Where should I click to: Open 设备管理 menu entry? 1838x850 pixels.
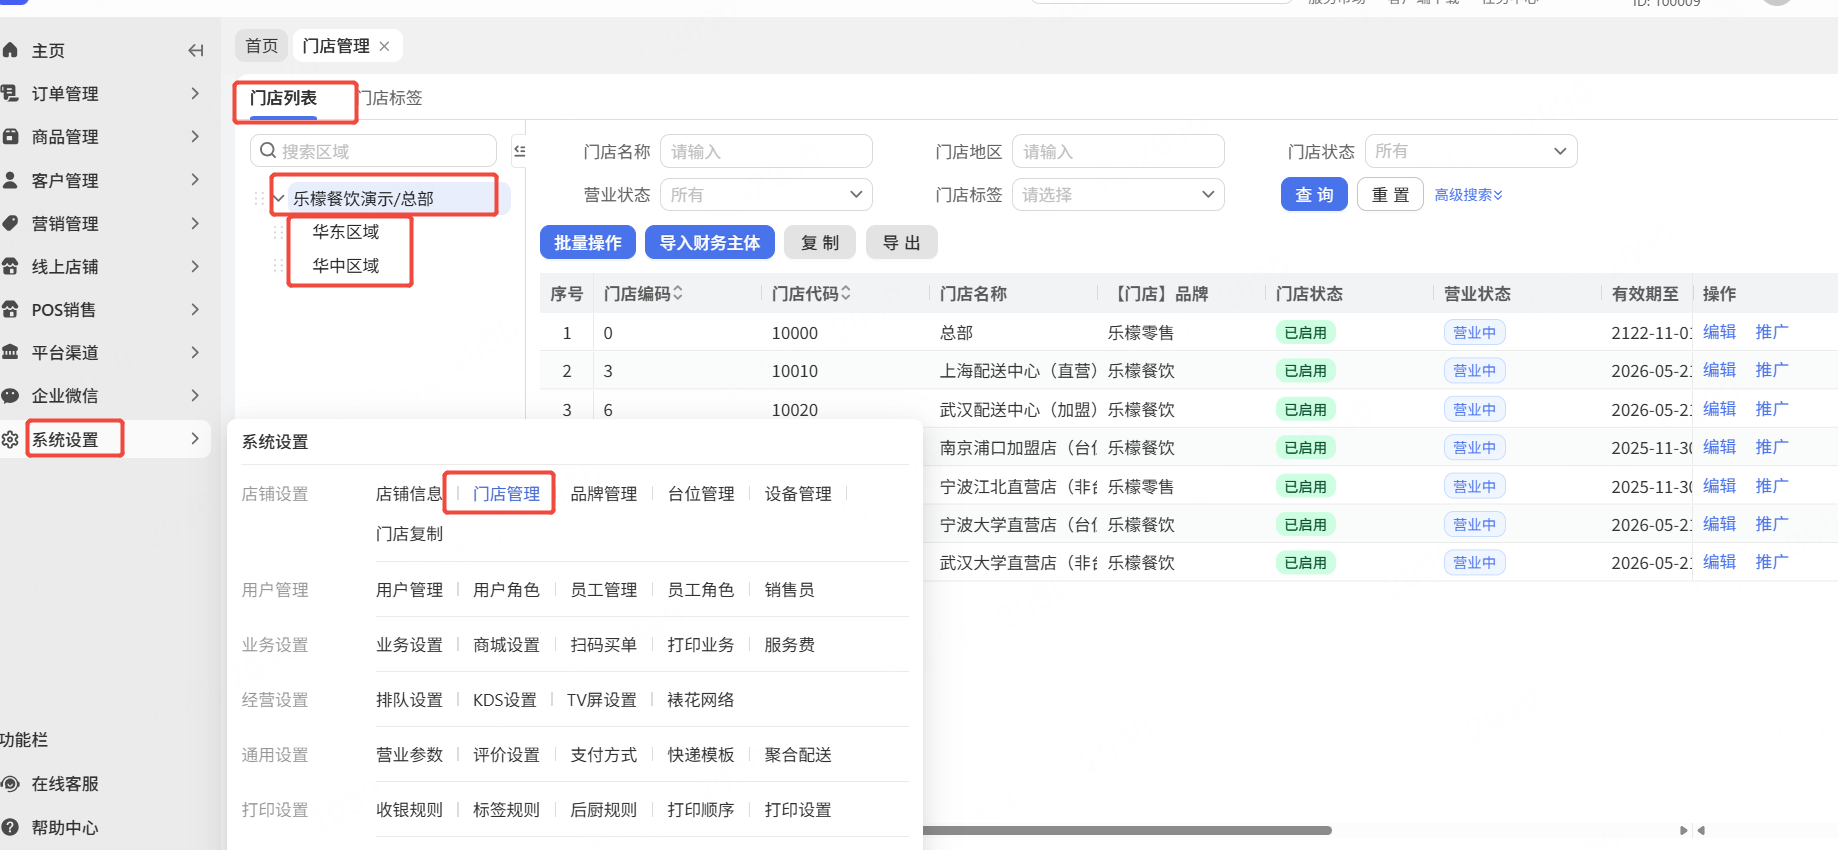coord(798,494)
